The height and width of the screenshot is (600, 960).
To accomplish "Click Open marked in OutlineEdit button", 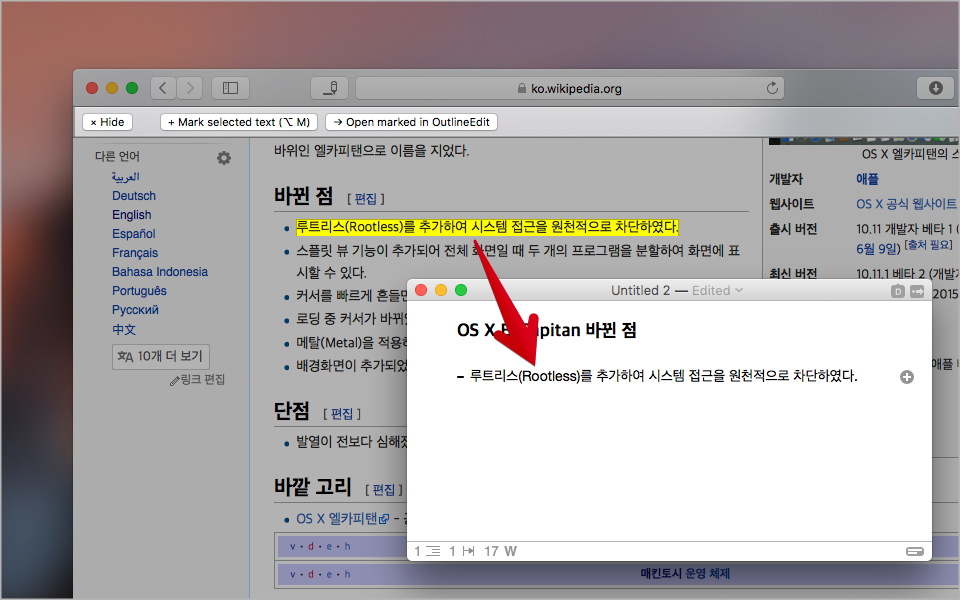I will click(x=411, y=122).
